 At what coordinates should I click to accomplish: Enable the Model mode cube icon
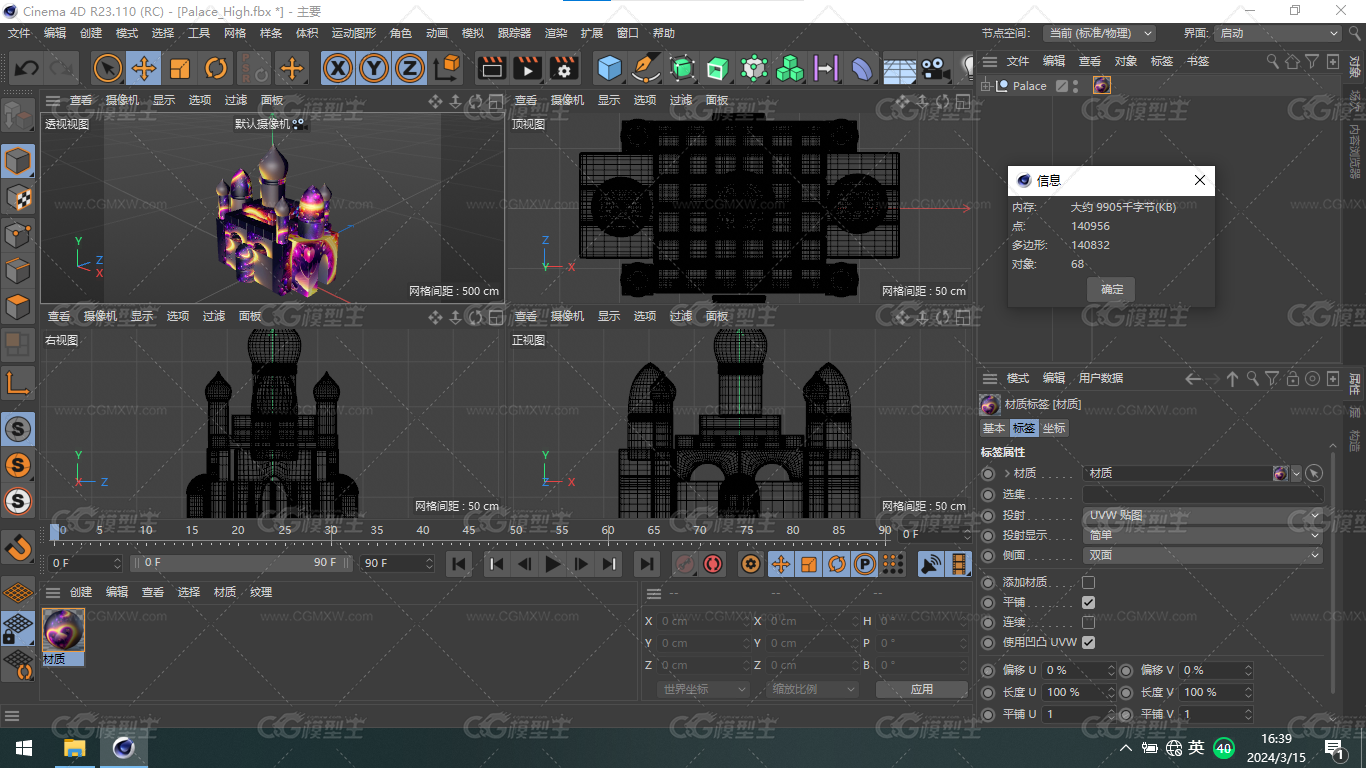(18, 161)
